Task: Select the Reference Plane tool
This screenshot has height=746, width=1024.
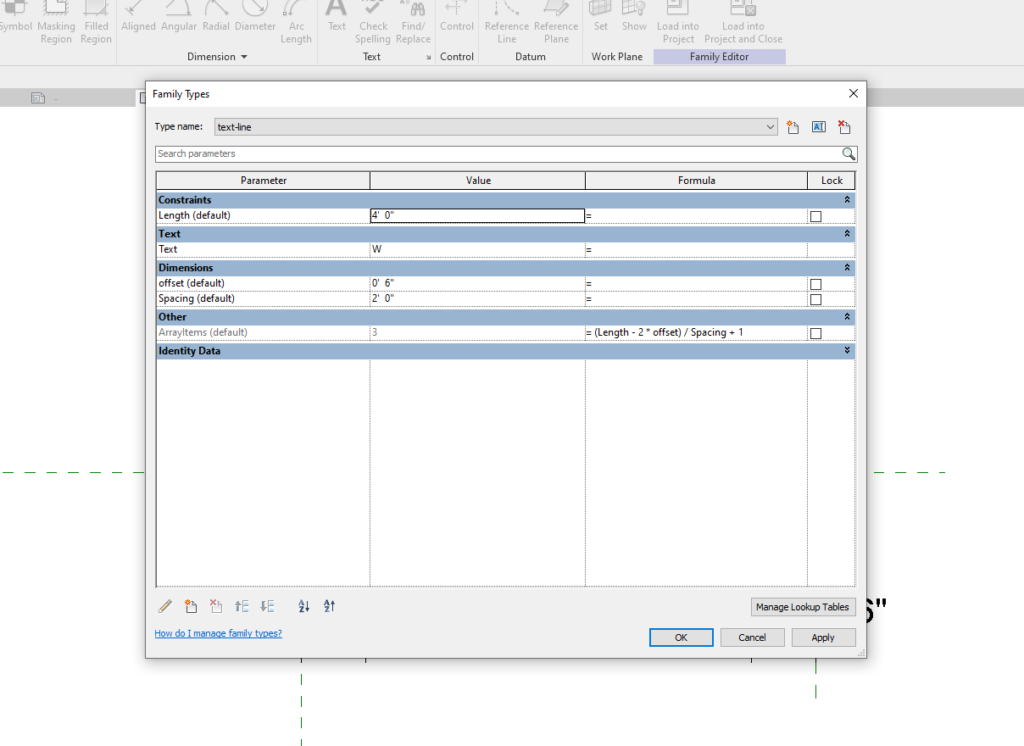Action: pos(556,23)
